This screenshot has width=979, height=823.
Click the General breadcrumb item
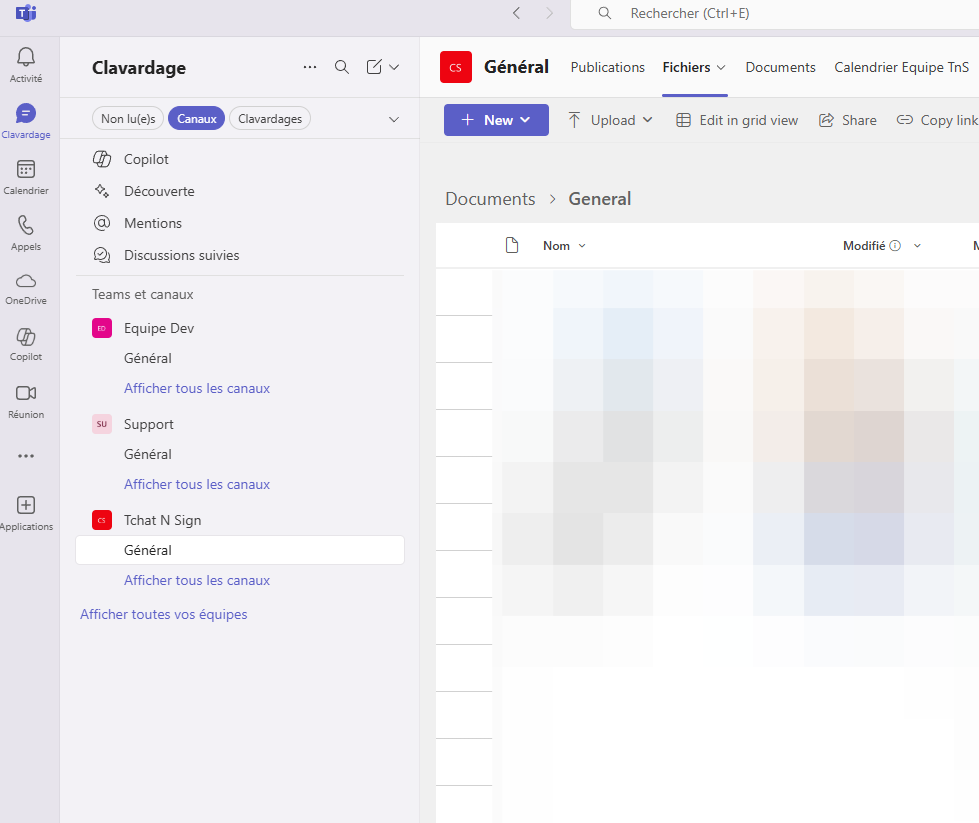(599, 199)
